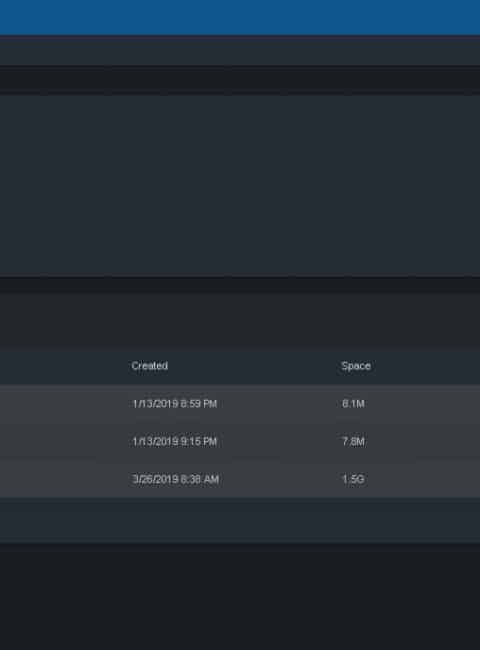Click the blue title bar at the top
This screenshot has width=480, height=650.
tap(240, 17)
